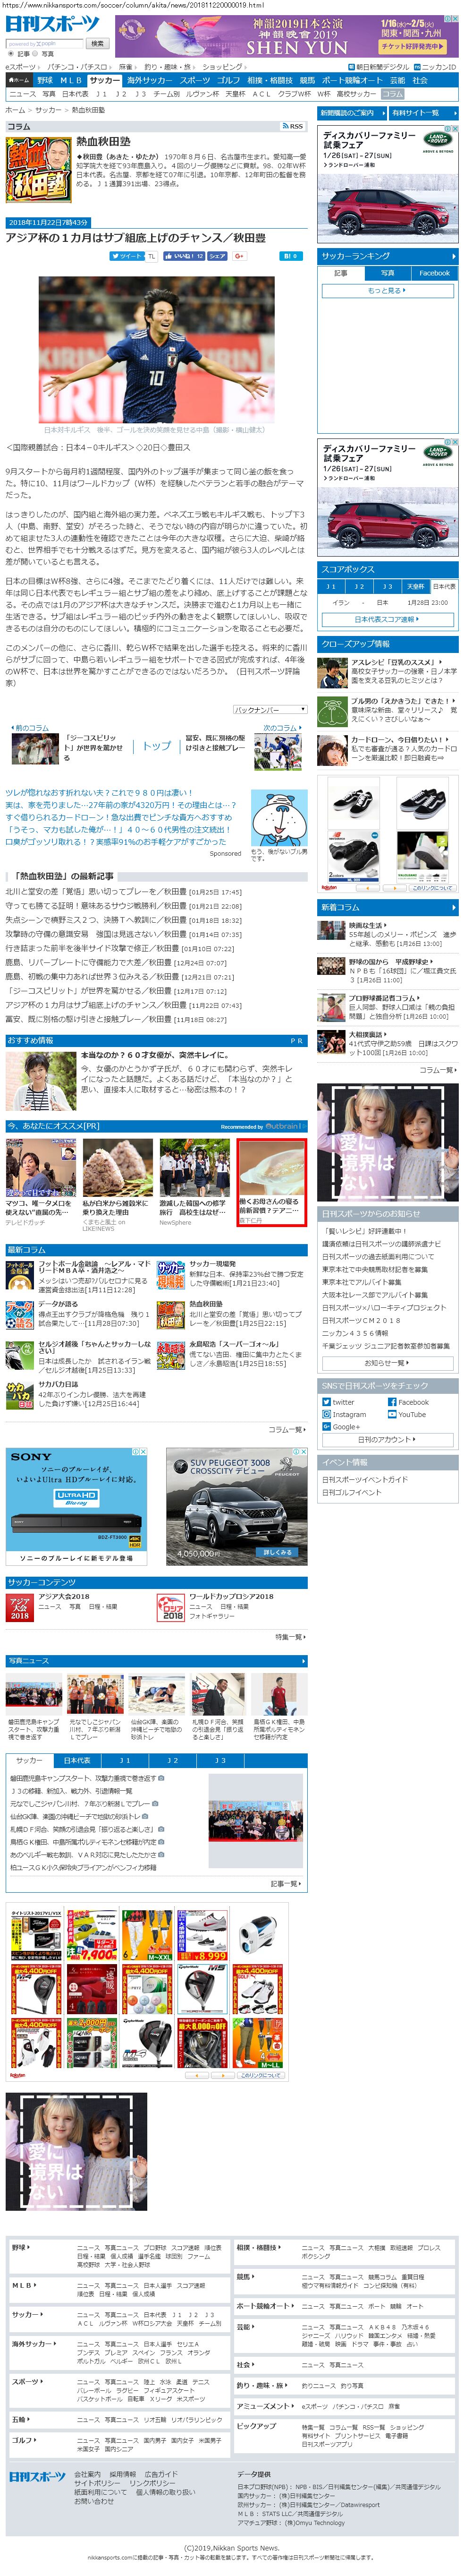Expand 海外サッカー category in footer
This screenshot has width=464, height=2576.
pos(34,2343)
